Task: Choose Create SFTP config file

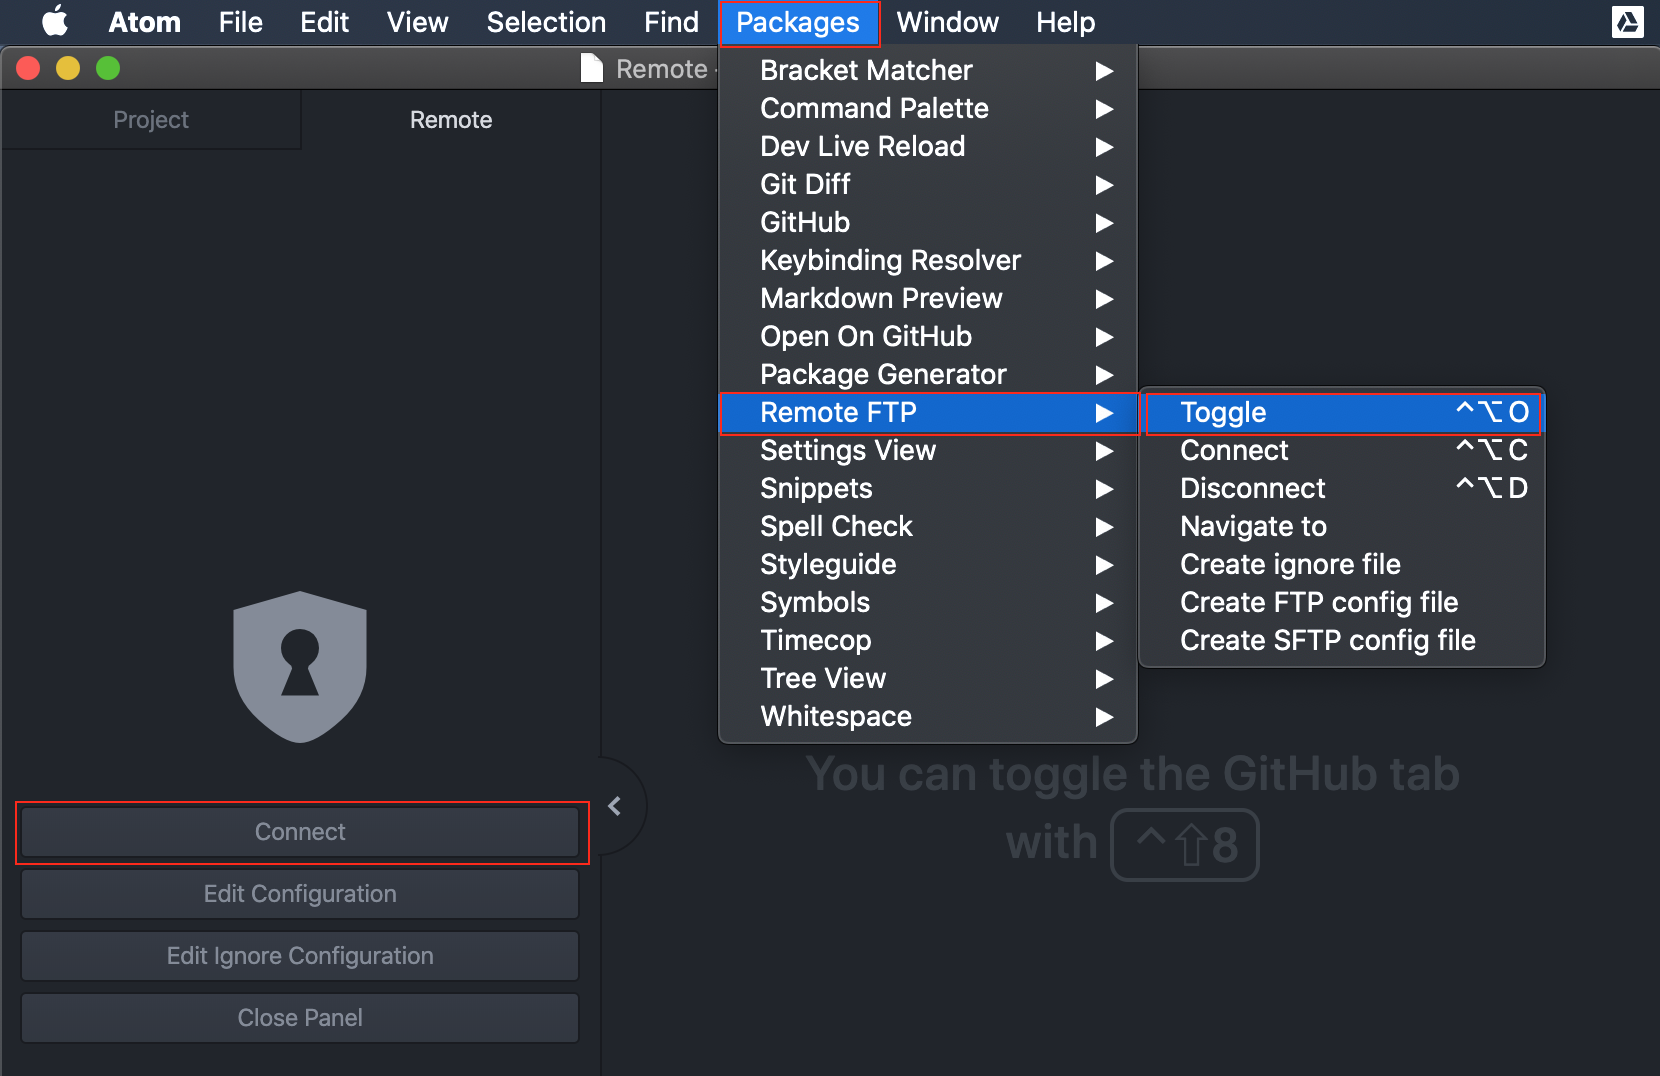Action: [1342, 640]
